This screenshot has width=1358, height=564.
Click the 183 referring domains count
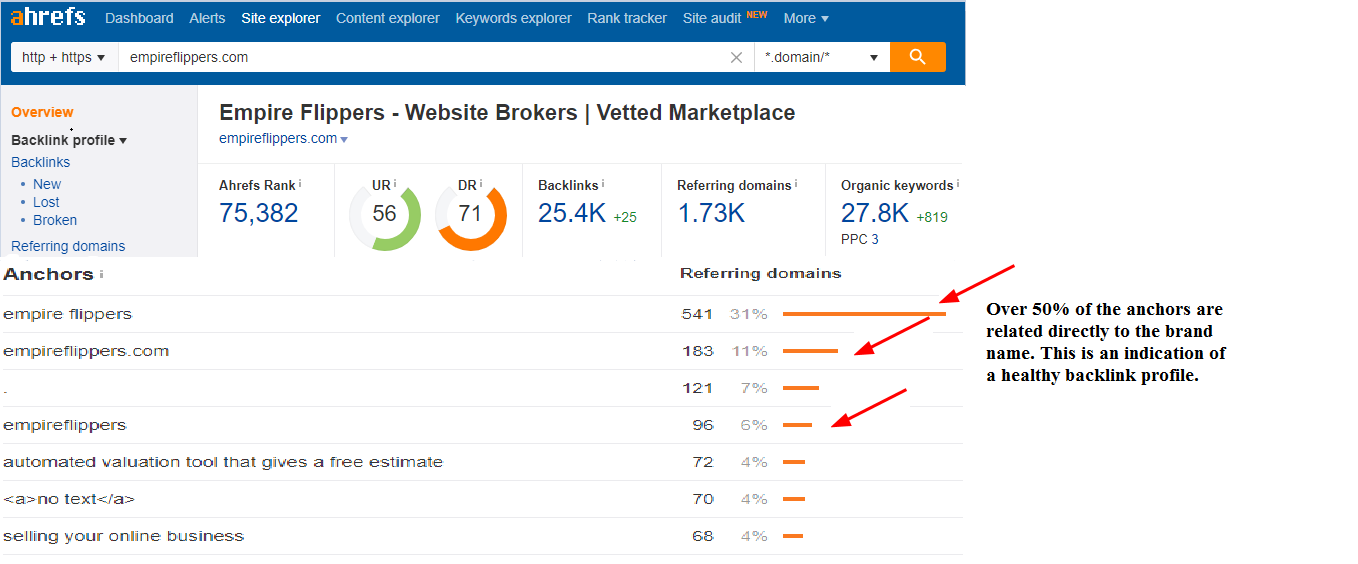(x=697, y=351)
